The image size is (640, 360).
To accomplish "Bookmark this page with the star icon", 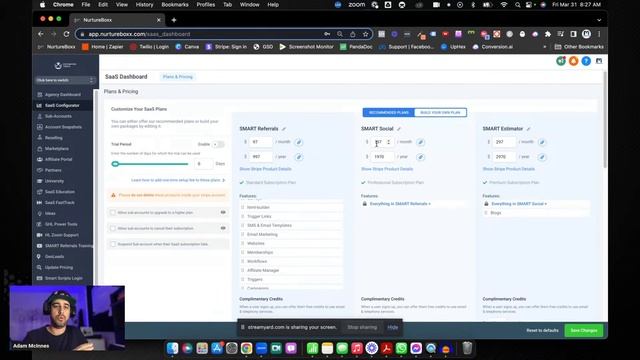I will (365, 34).
